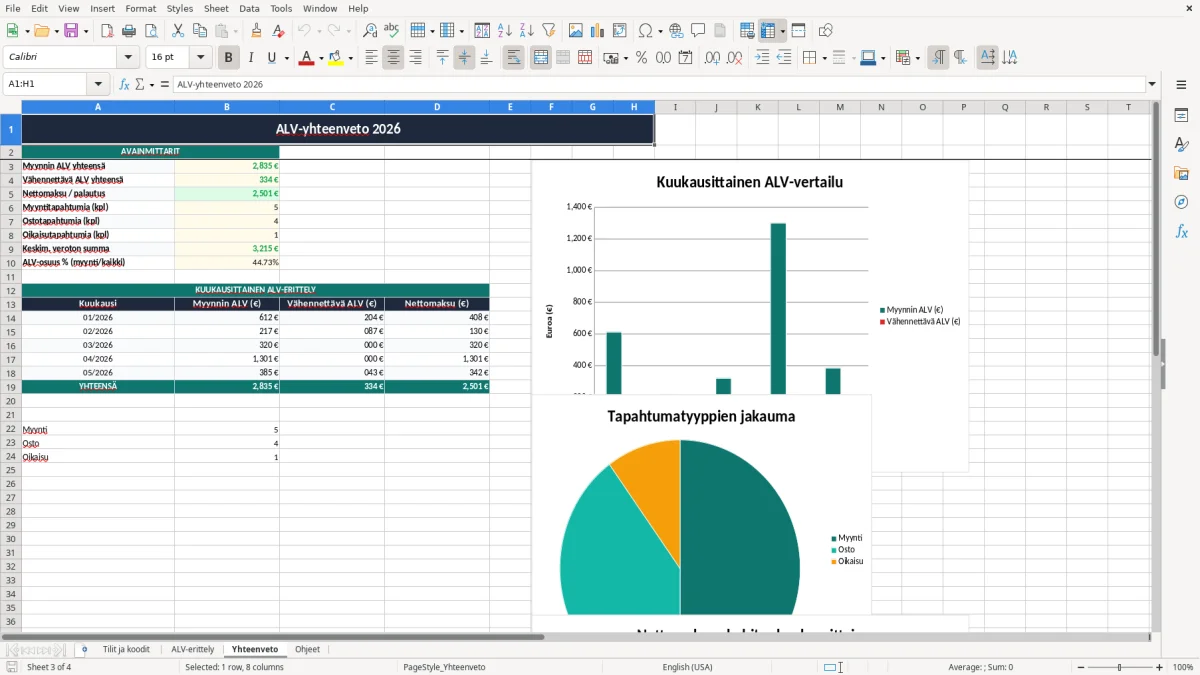Click the Insert Chart icon

(x=597, y=31)
